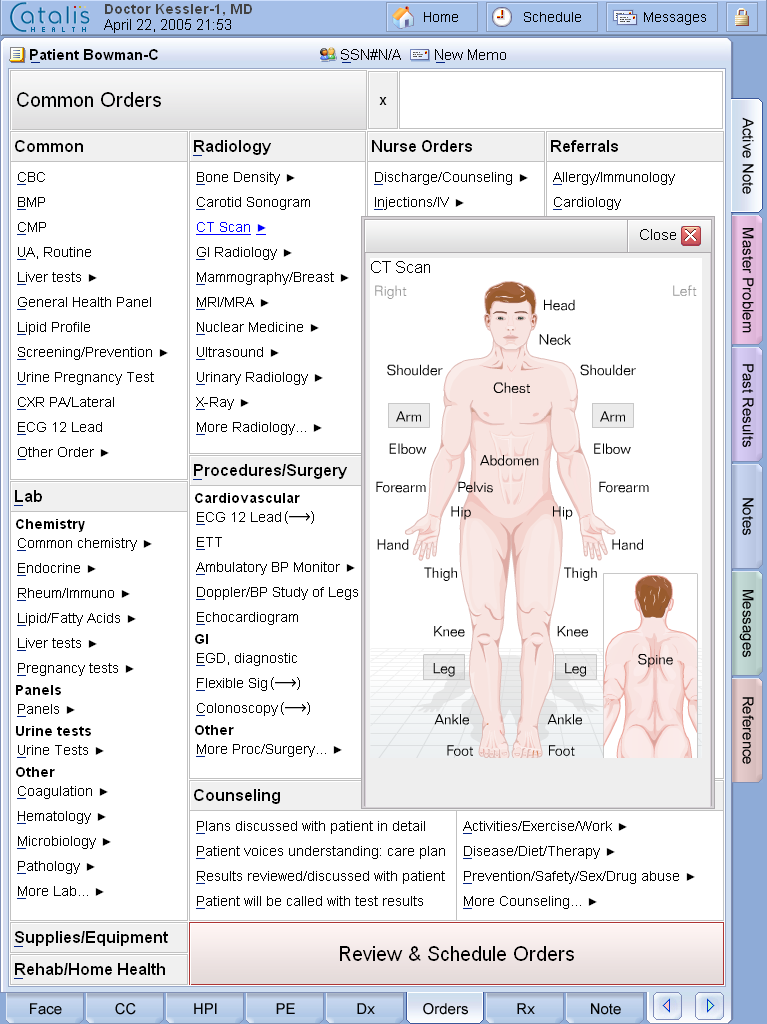This screenshot has height=1024, width=767.
Task: Switch to the Dx tab
Action: point(365,1009)
